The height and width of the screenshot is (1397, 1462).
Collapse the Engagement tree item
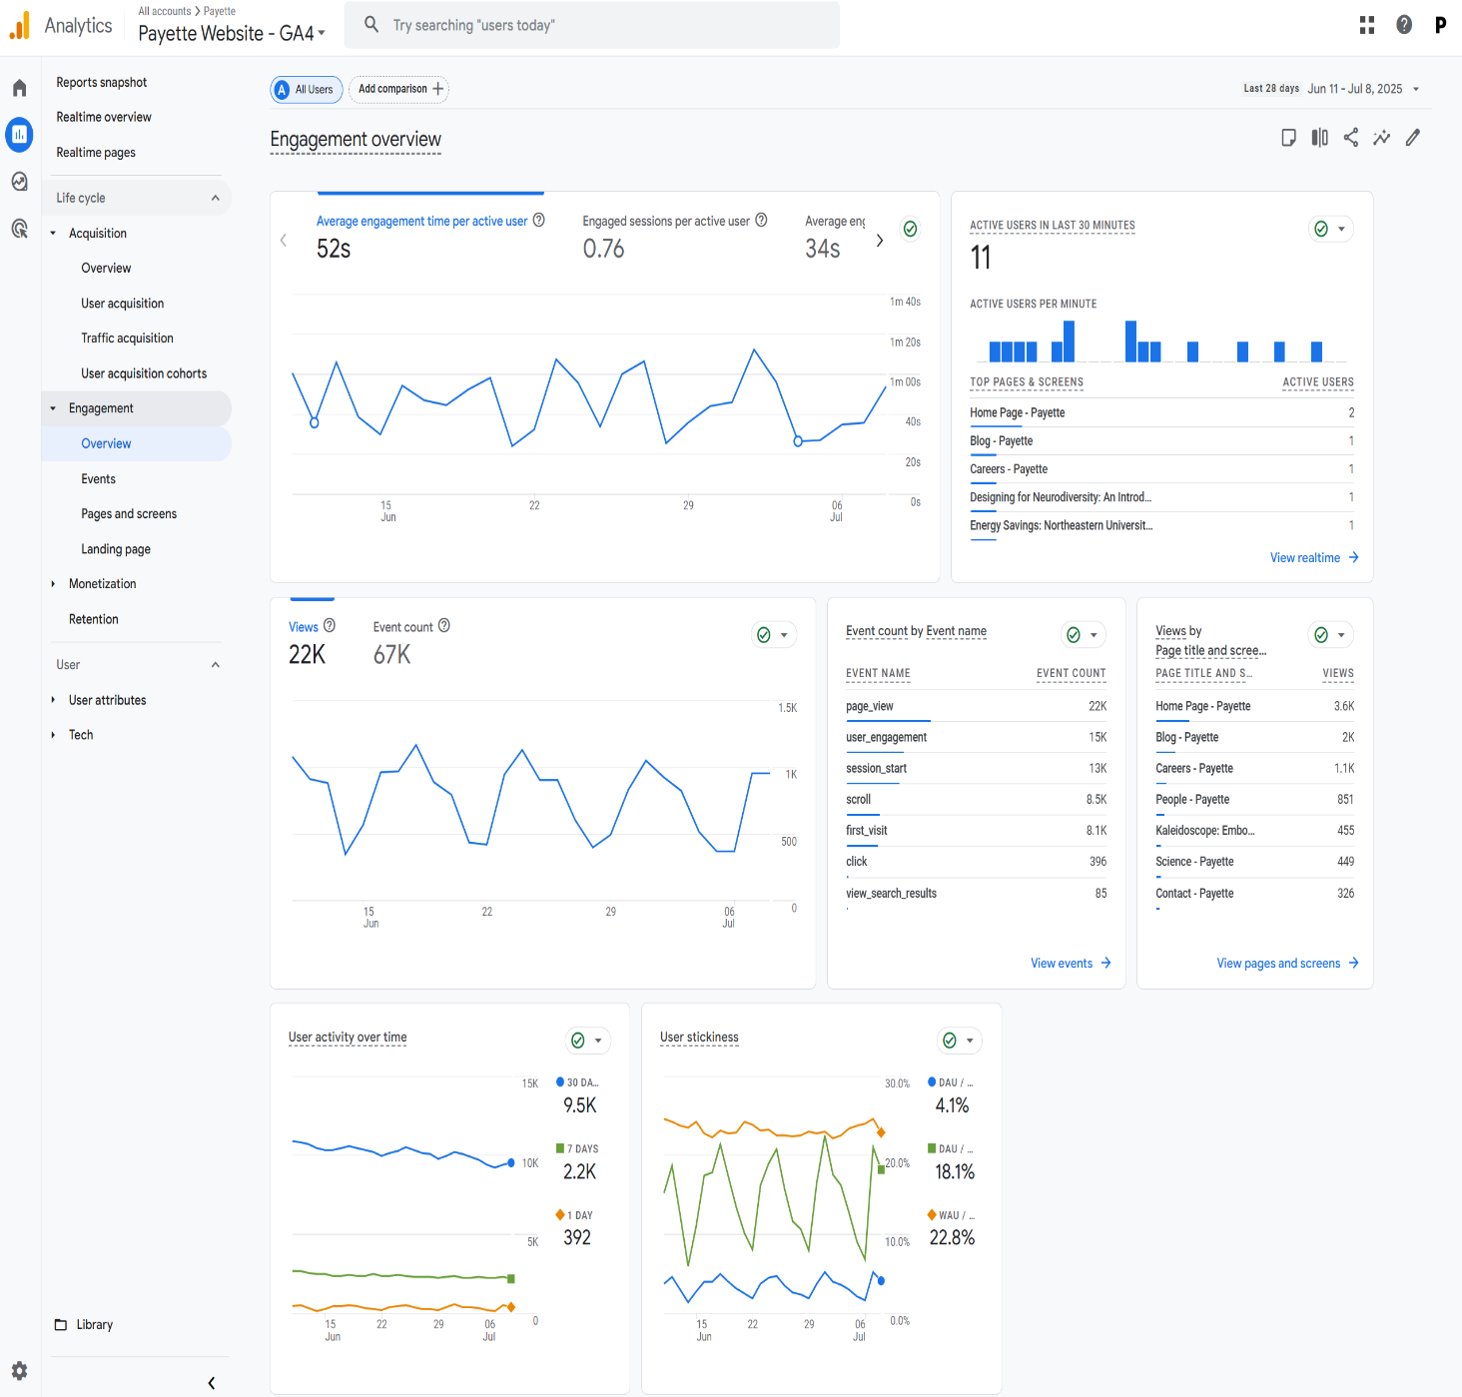coord(53,408)
